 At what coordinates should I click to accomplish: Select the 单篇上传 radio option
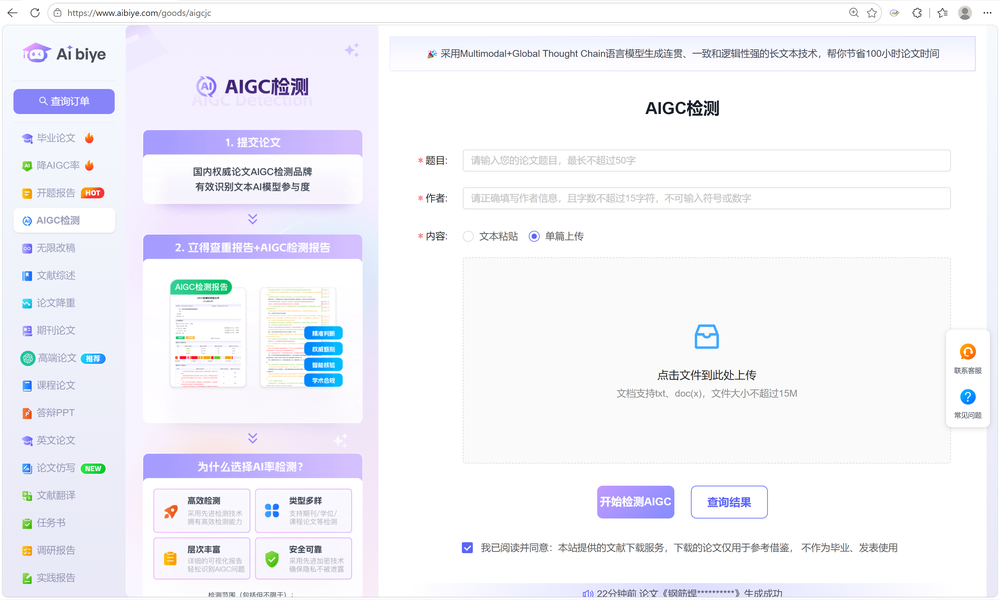coord(534,237)
